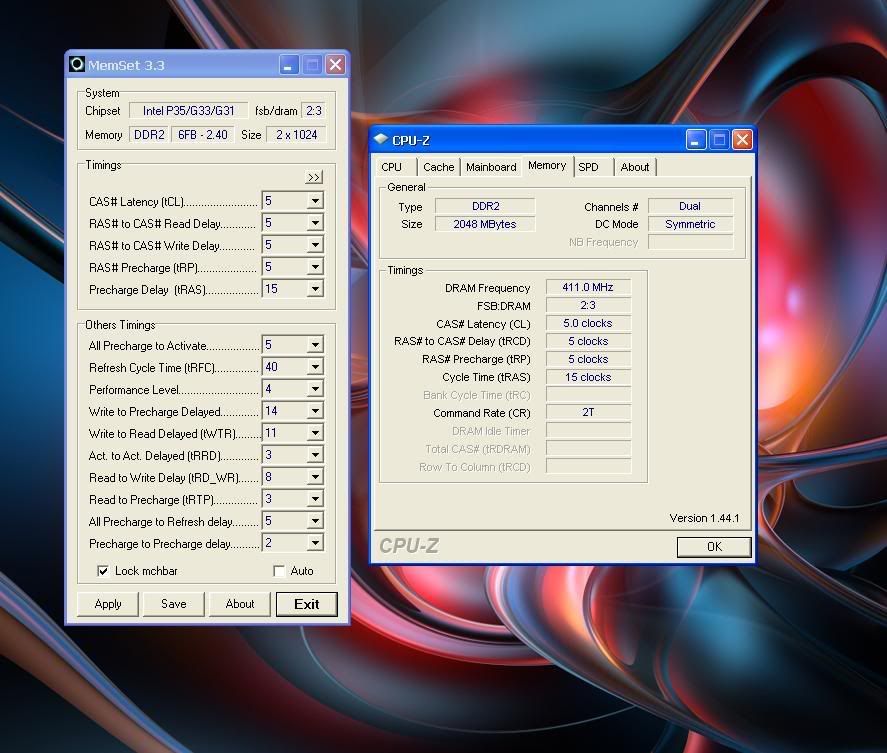Click the MemSet Memory field showing DDR2
This screenshot has height=753, width=887.
(149, 135)
